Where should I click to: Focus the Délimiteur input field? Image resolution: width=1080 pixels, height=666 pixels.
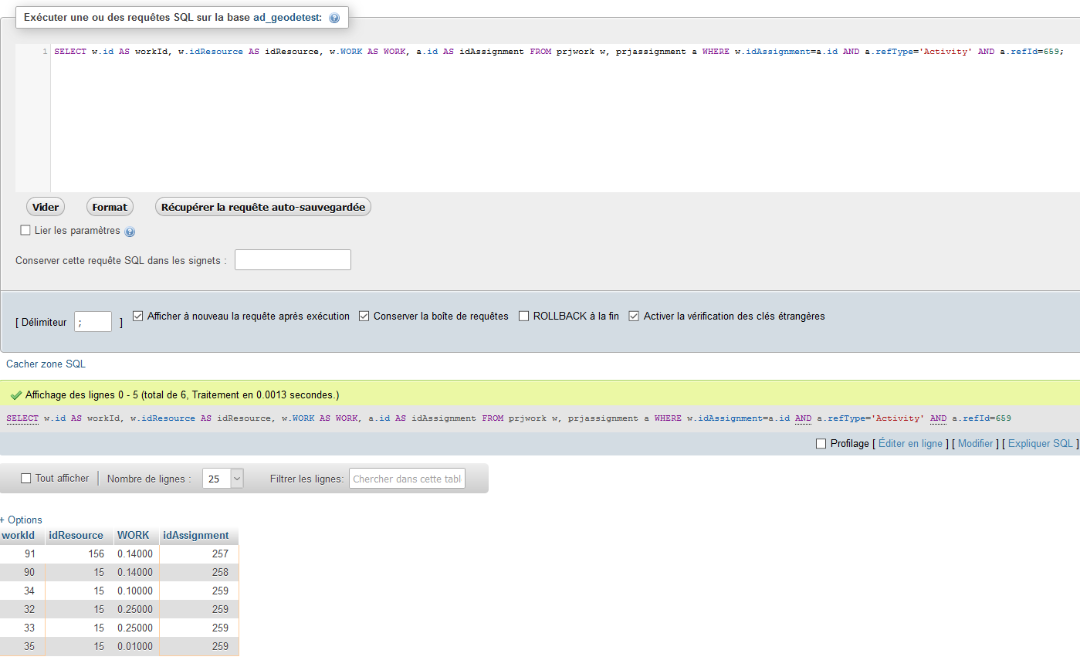pyautogui.click(x=93, y=322)
